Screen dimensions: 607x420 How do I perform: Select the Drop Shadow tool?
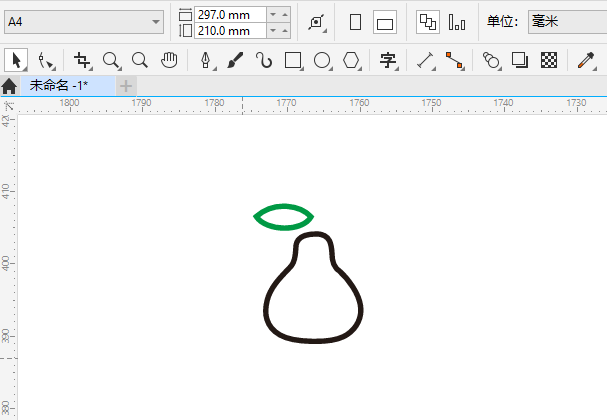pos(520,60)
